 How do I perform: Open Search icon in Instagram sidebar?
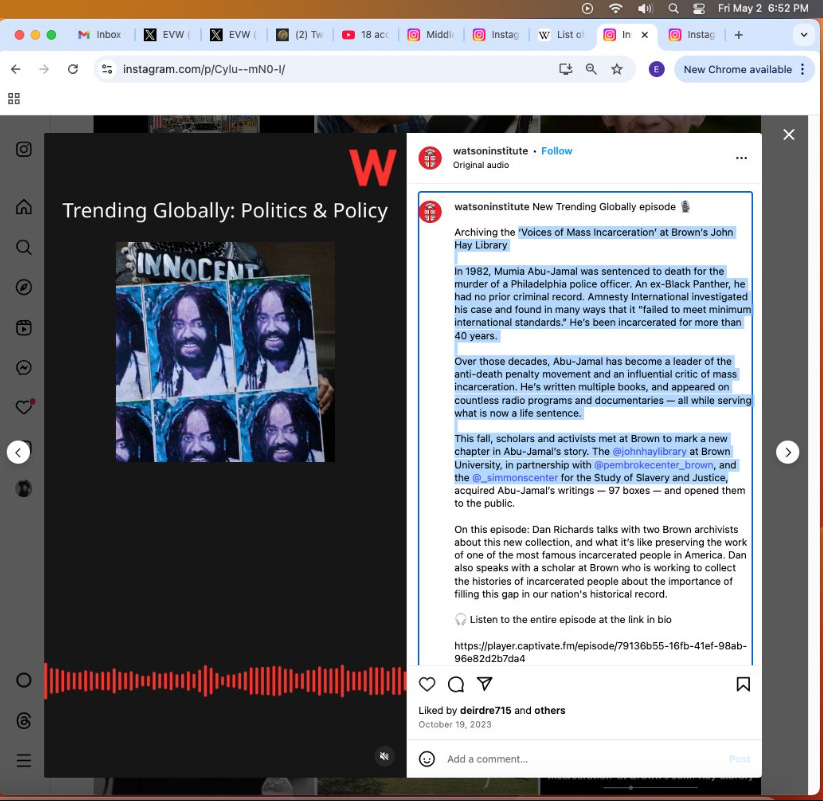pos(24,247)
